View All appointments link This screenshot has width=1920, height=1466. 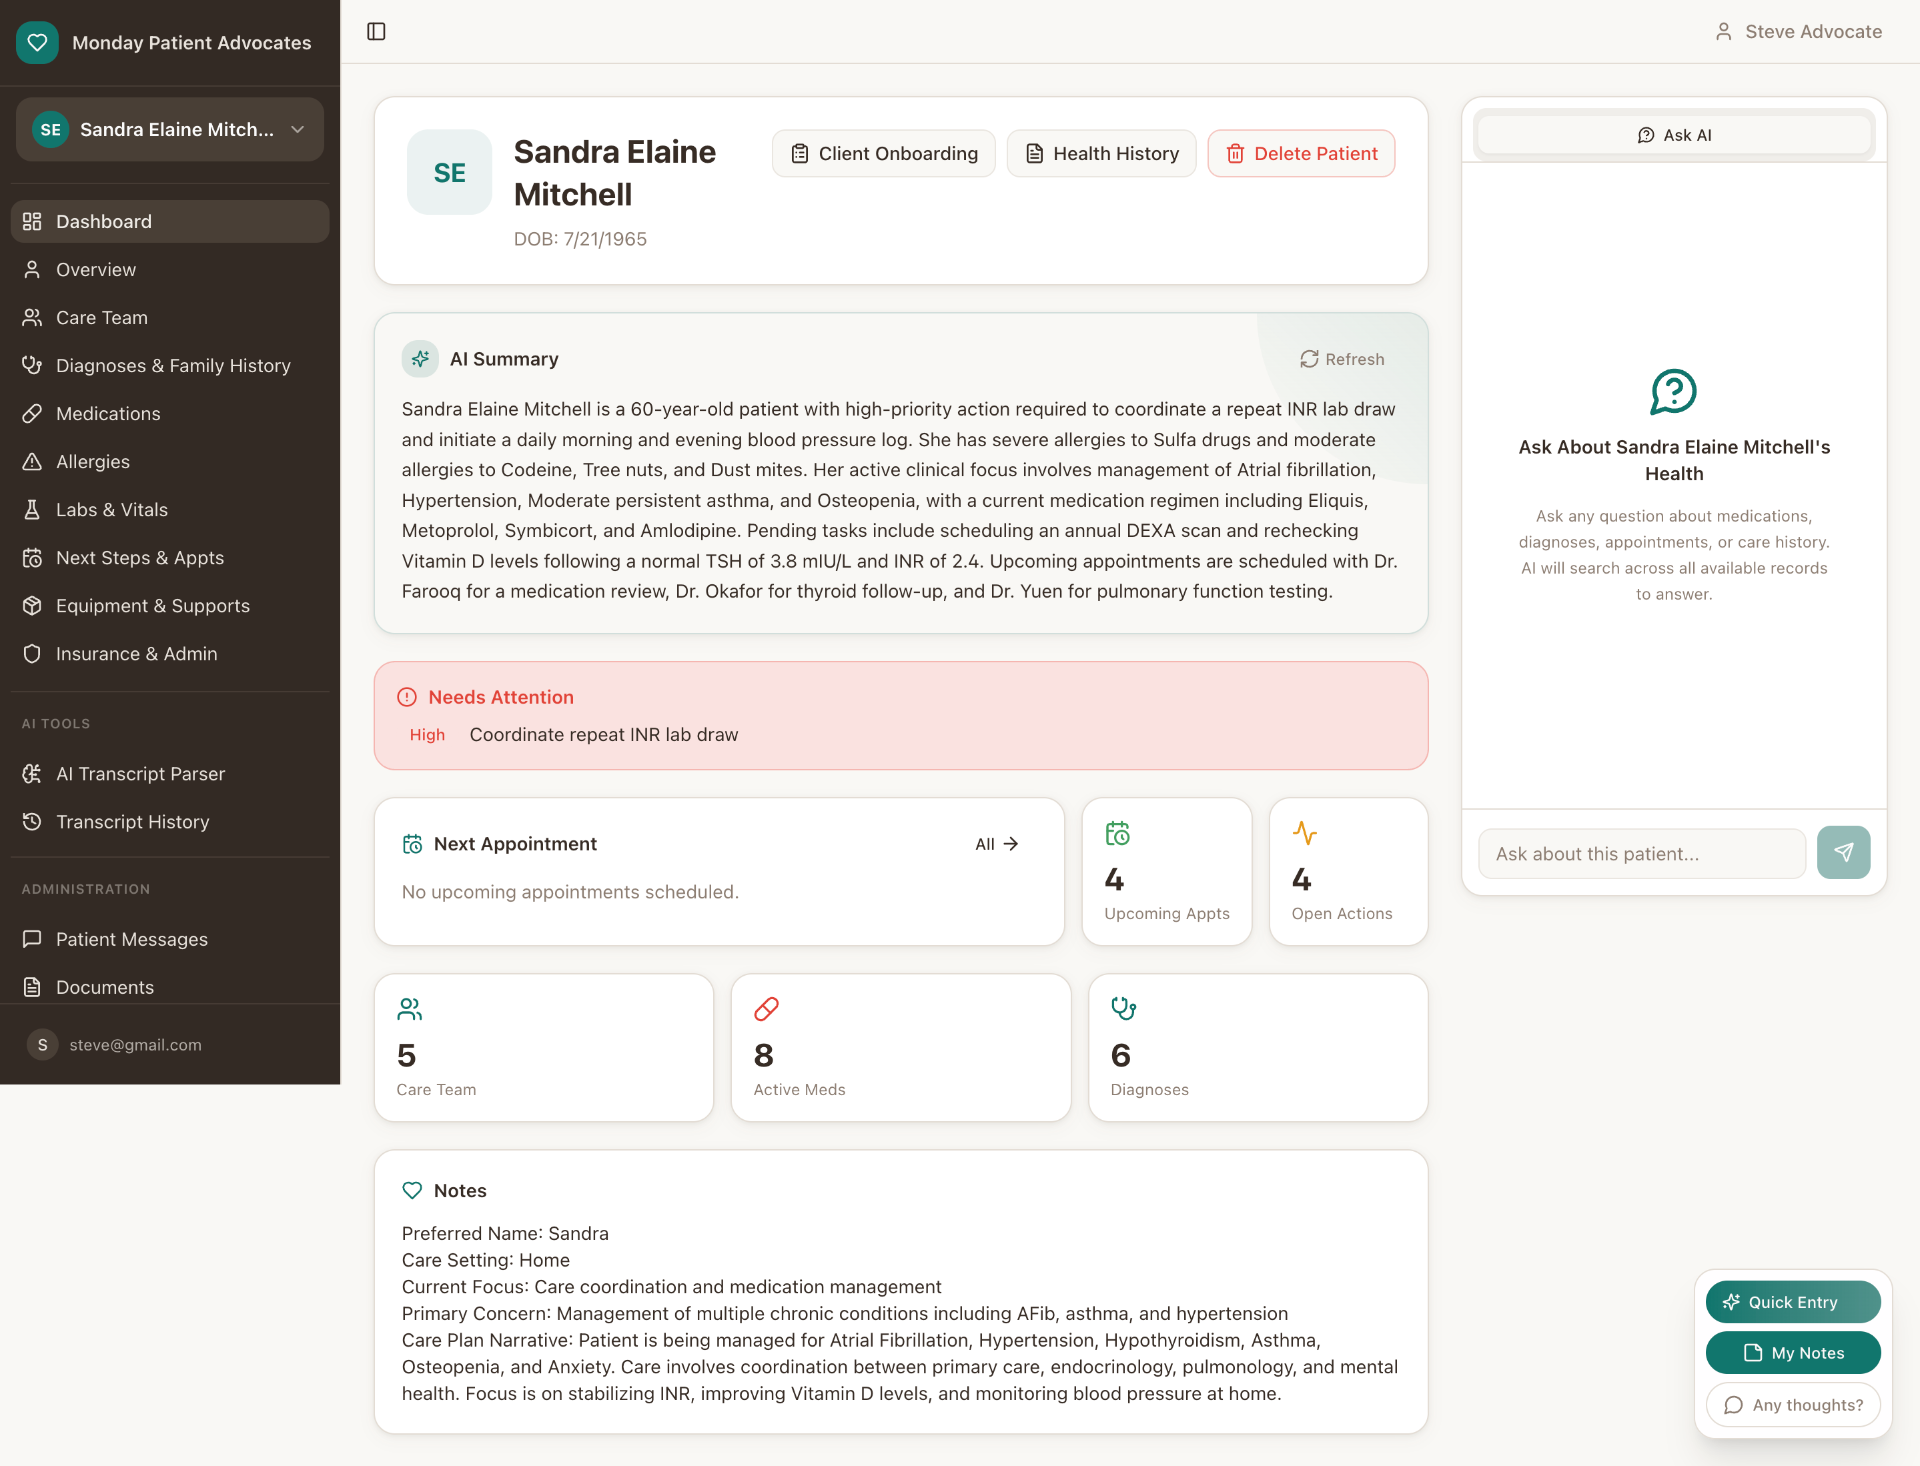coord(997,844)
